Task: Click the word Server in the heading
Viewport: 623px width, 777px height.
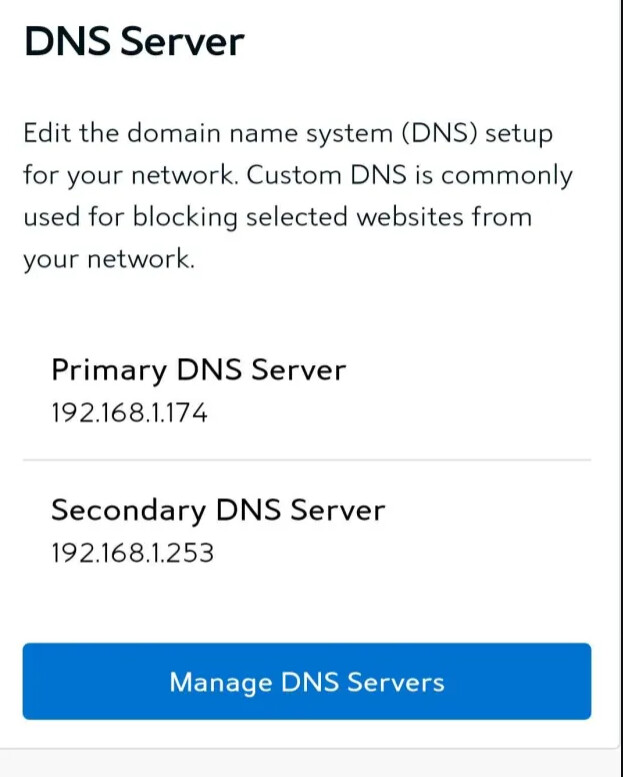Action: 182,41
